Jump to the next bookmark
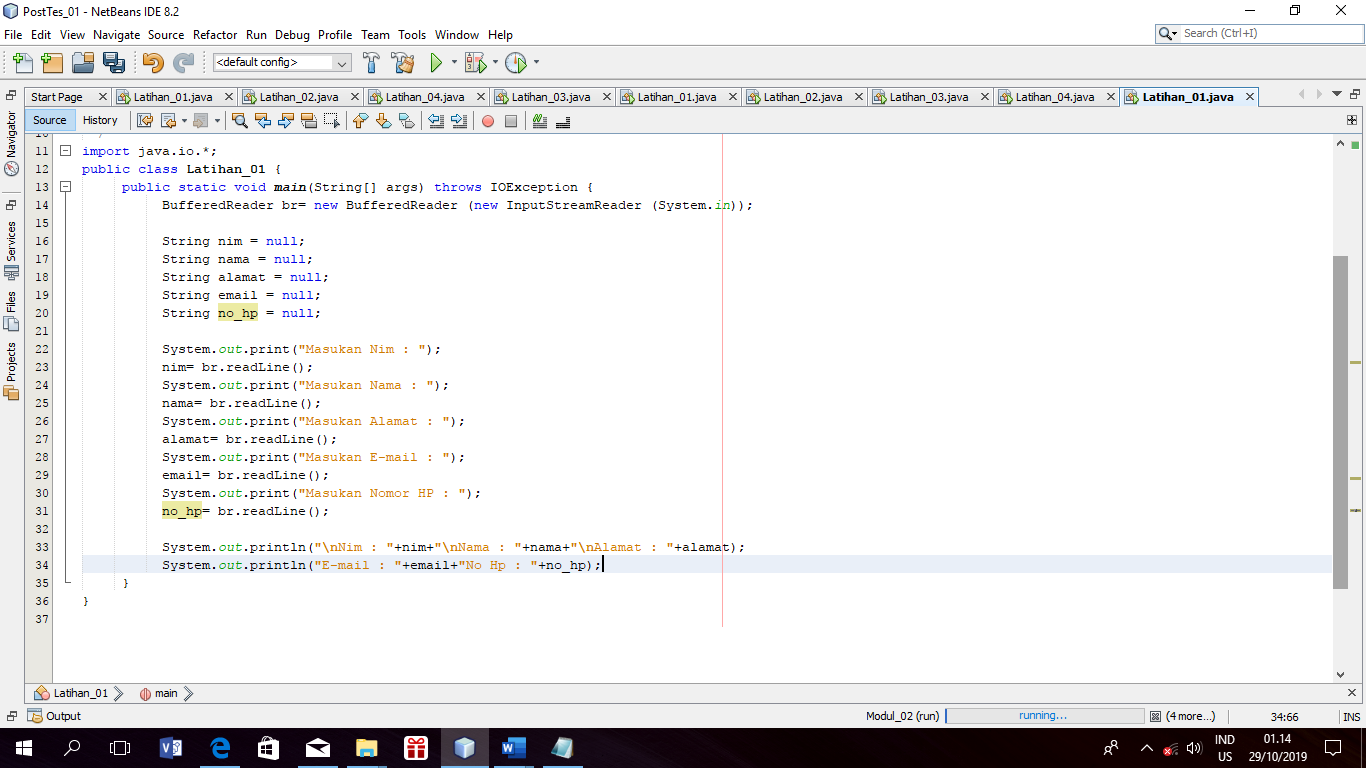The width and height of the screenshot is (1366, 768). tap(383, 121)
